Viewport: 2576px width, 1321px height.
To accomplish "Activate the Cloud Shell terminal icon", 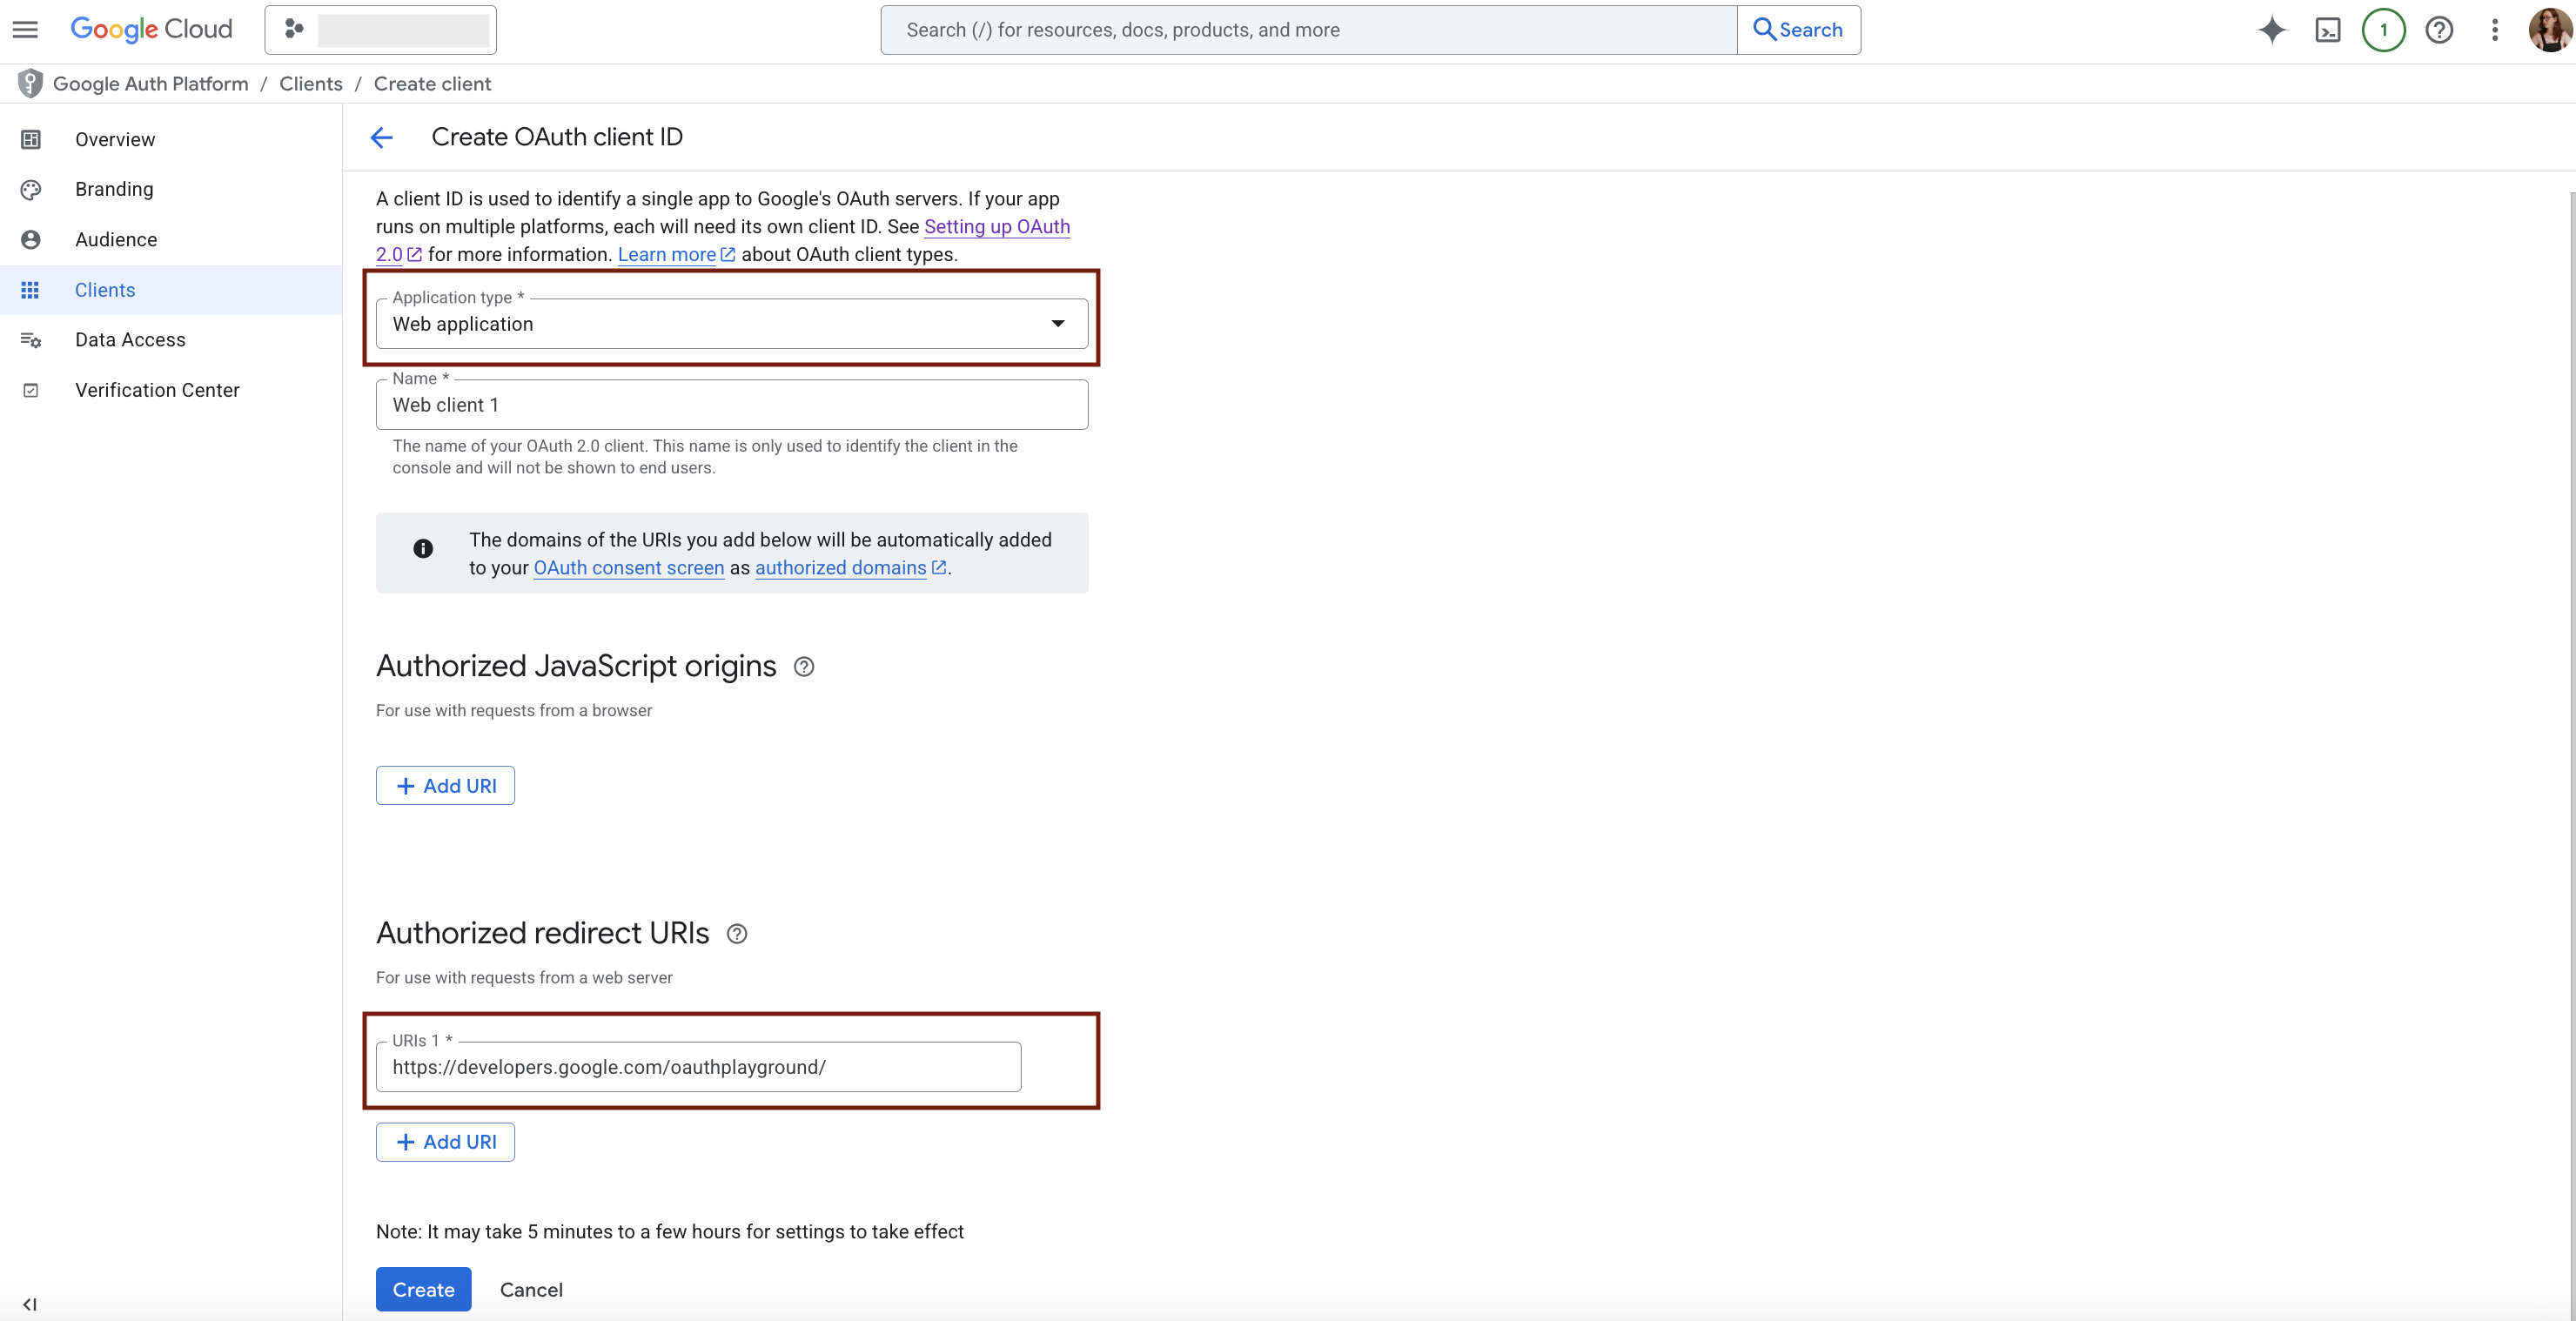I will point(2329,30).
